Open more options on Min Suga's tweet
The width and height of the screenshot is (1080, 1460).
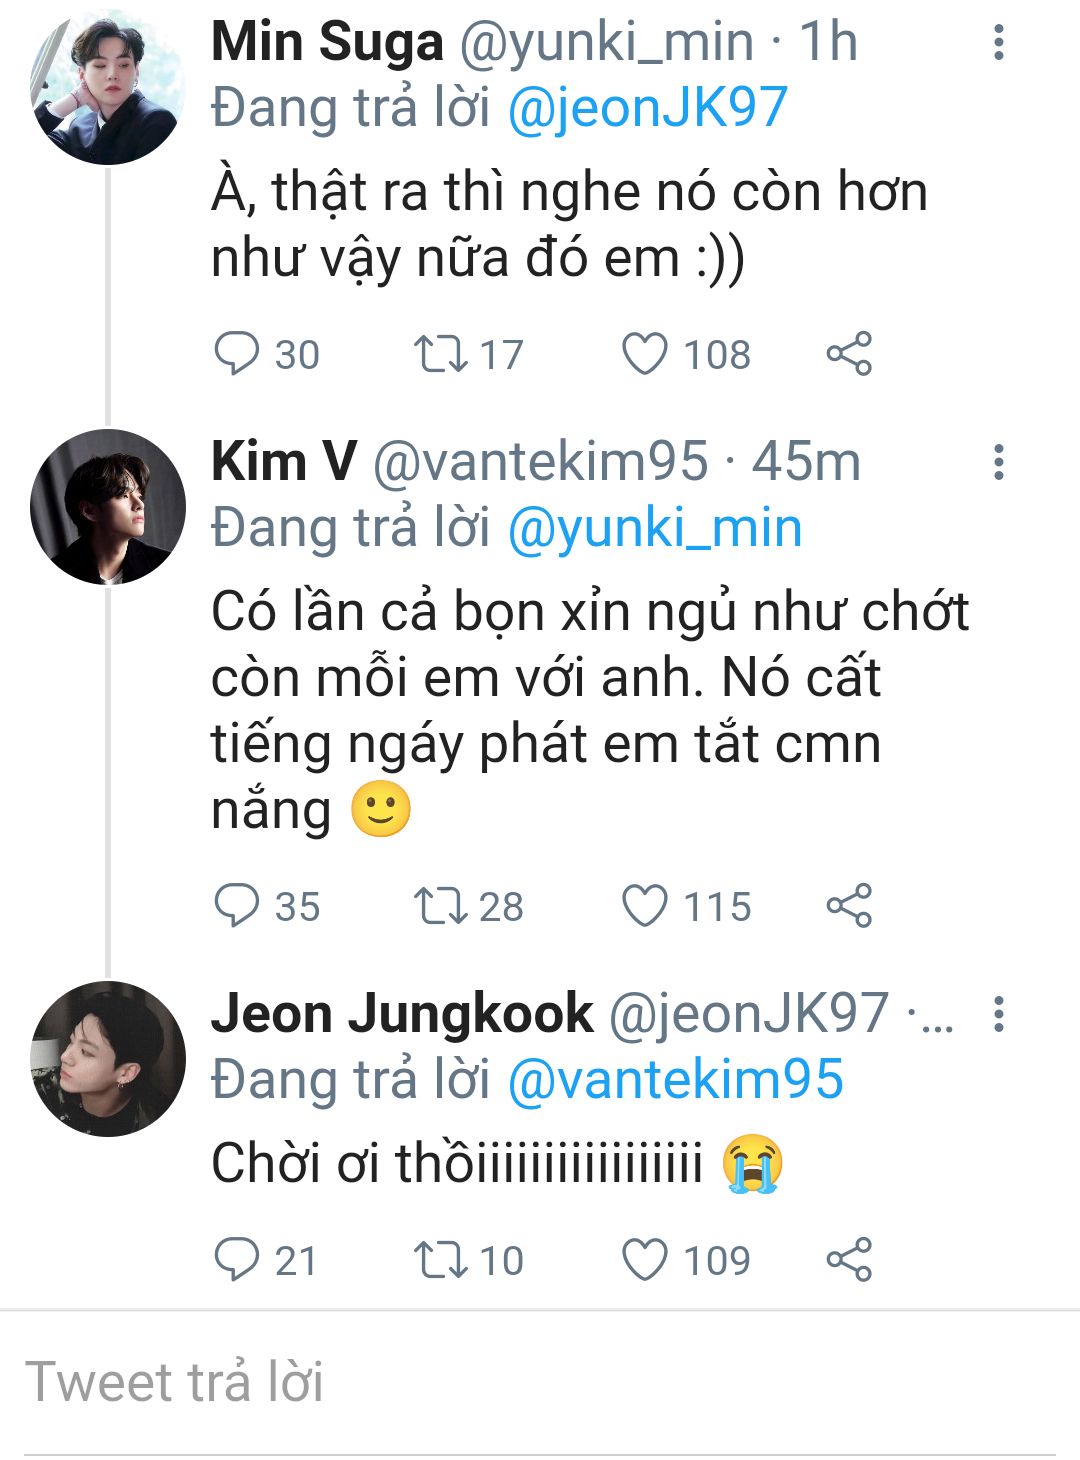998,42
